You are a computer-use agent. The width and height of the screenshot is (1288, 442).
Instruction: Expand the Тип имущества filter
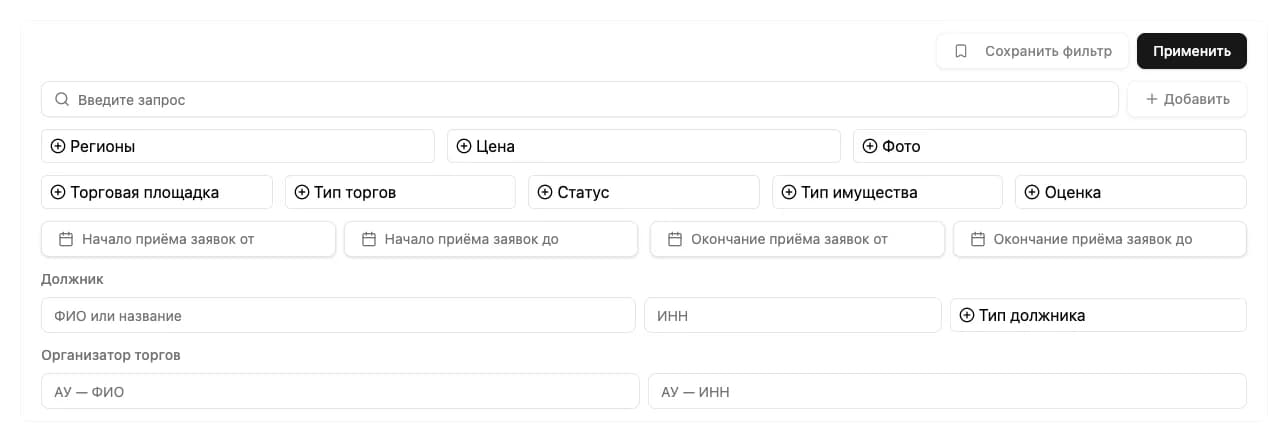pos(888,192)
